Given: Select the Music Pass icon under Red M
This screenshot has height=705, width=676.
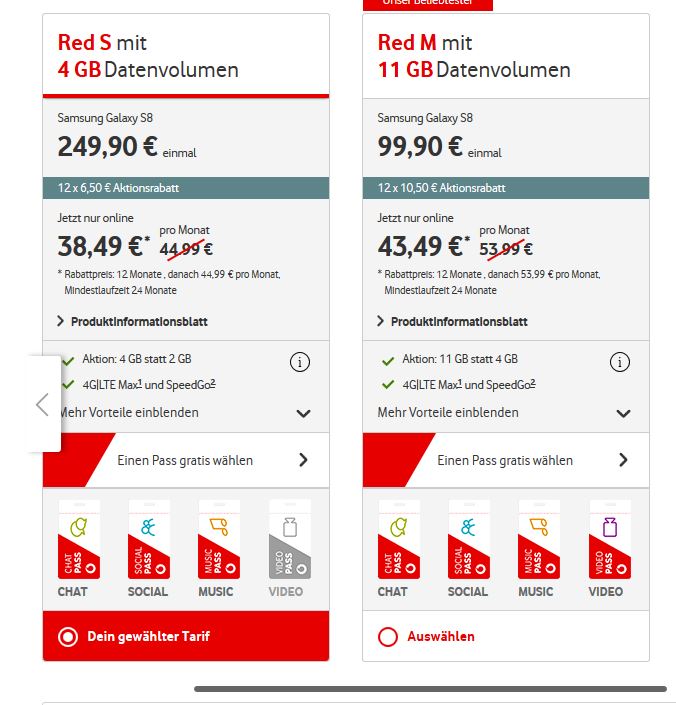Looking at the screenshot, I should point(536,540).
